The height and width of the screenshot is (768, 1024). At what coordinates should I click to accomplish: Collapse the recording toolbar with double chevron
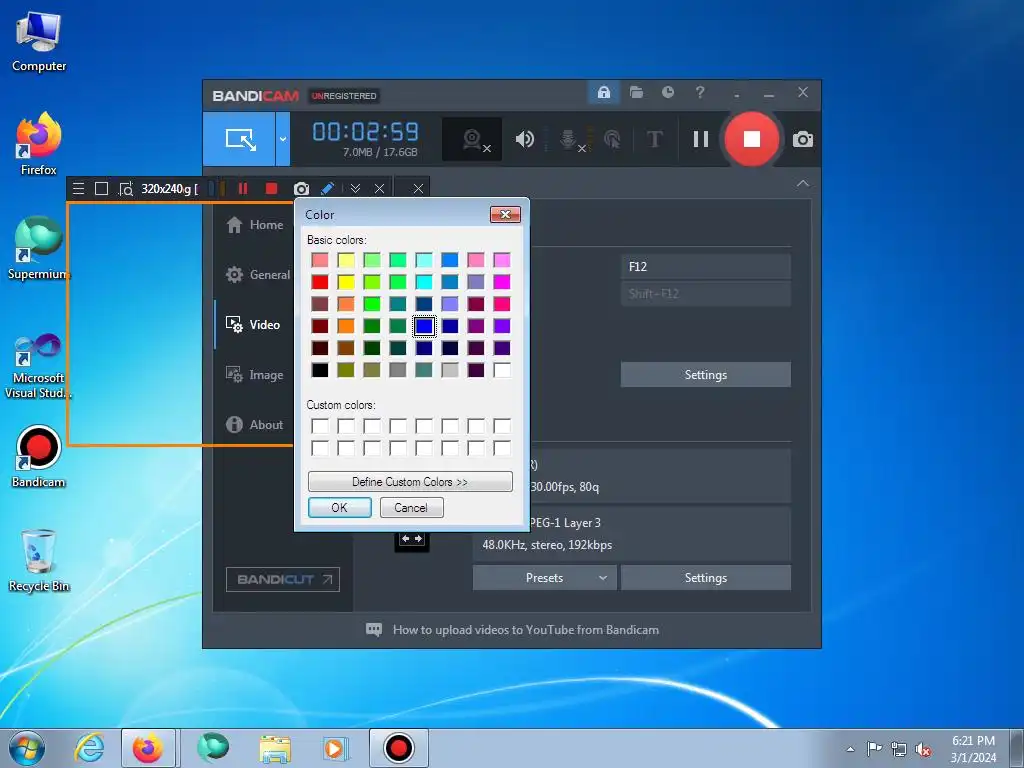[355, 189]
